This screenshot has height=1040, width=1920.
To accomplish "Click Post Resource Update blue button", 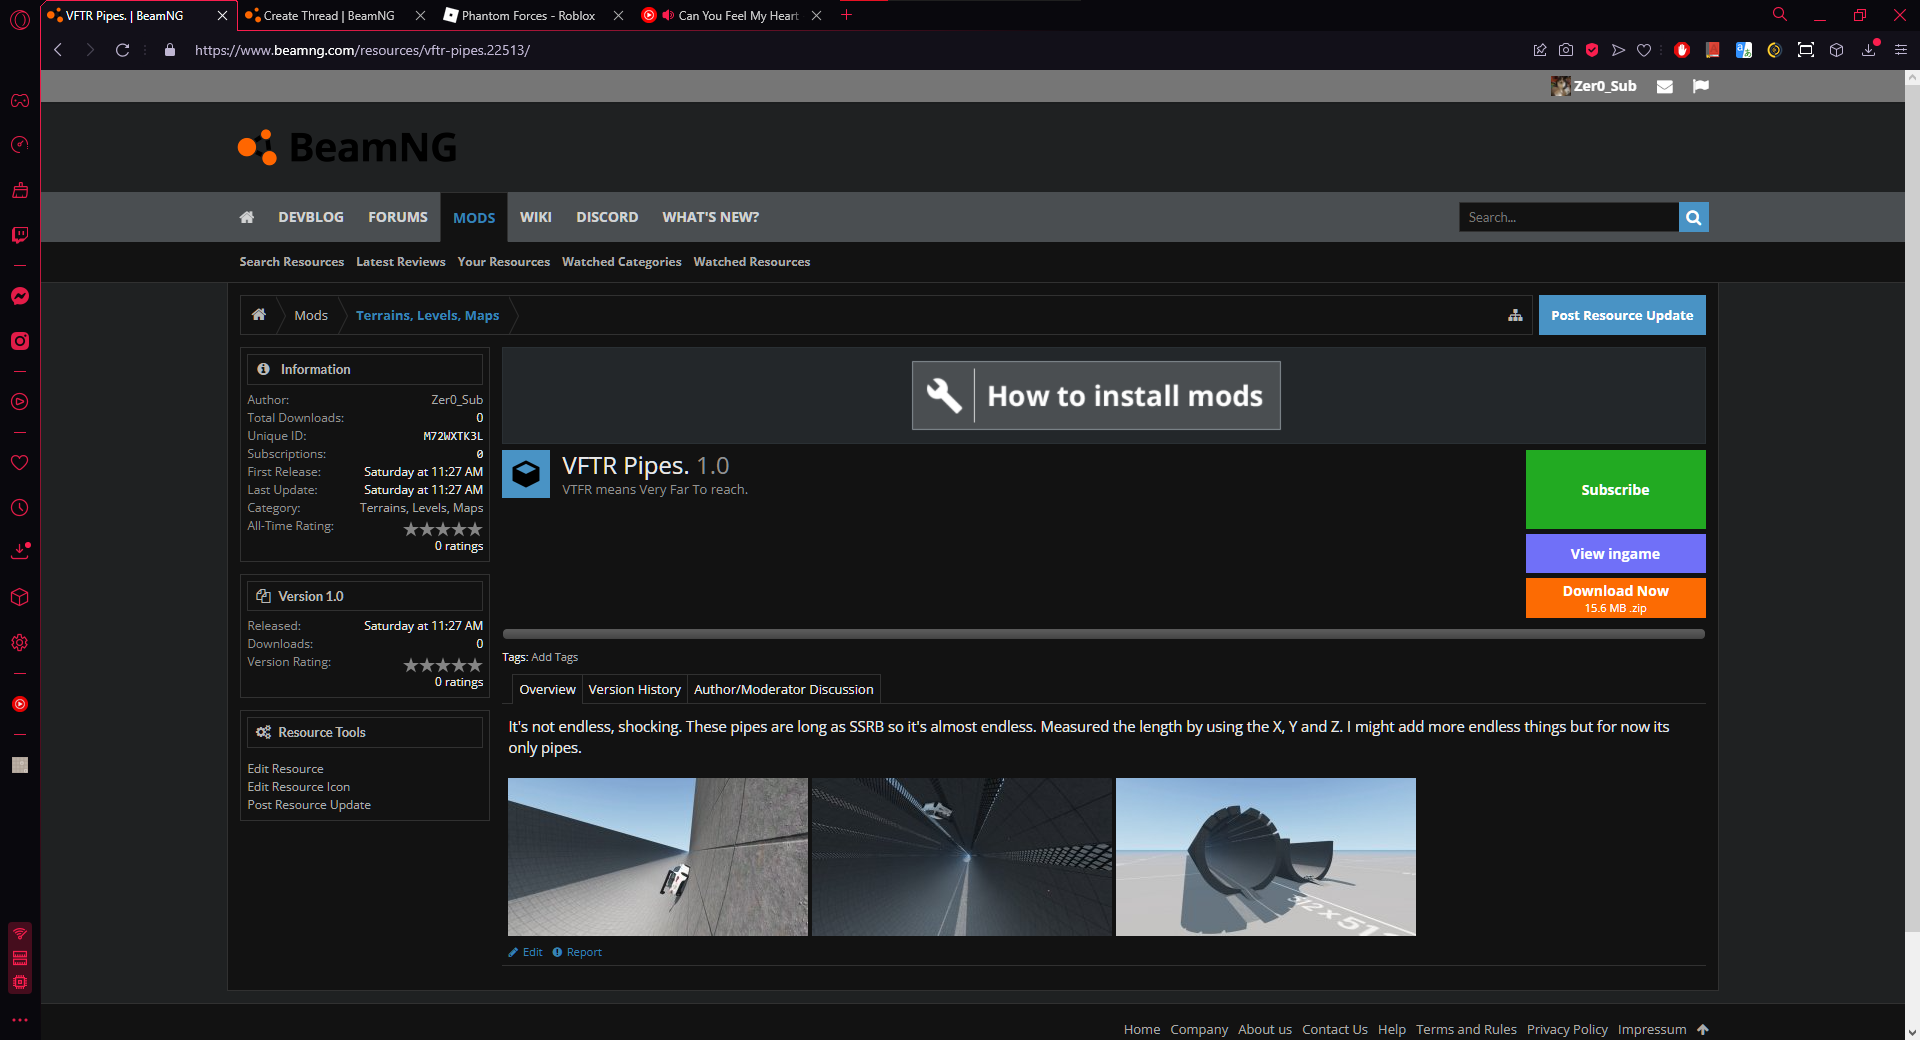I will [x=1621, y=315].
